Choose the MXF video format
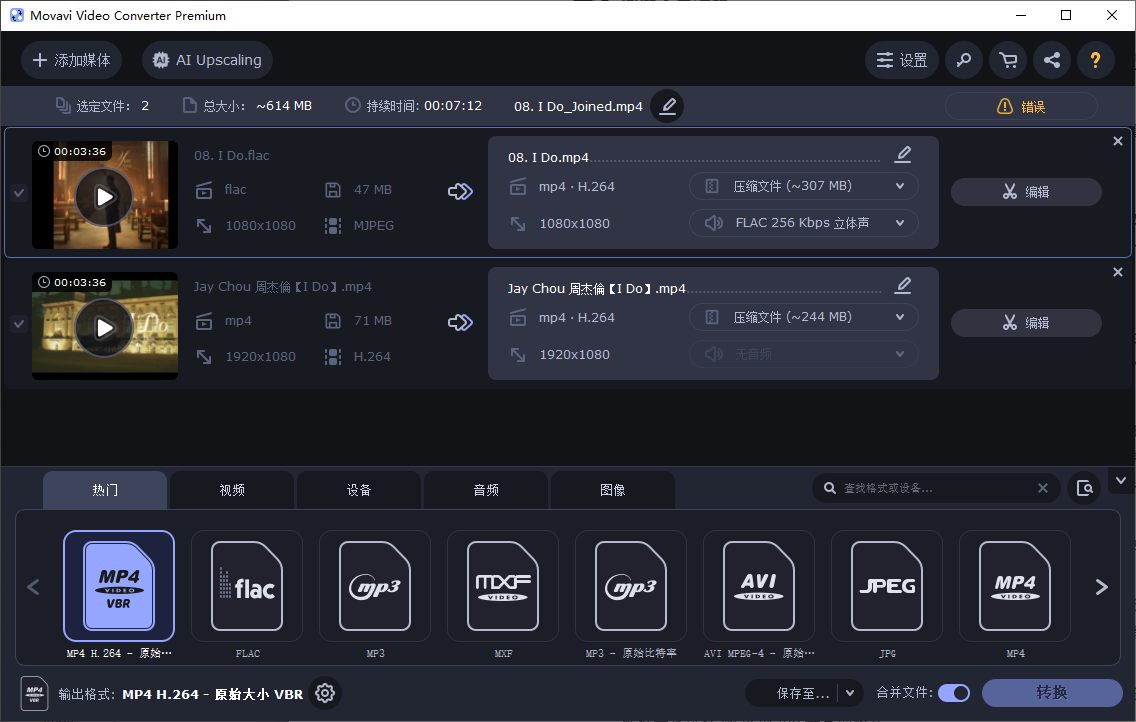The width and height of the screenshot is (1136, 722). 502,586
